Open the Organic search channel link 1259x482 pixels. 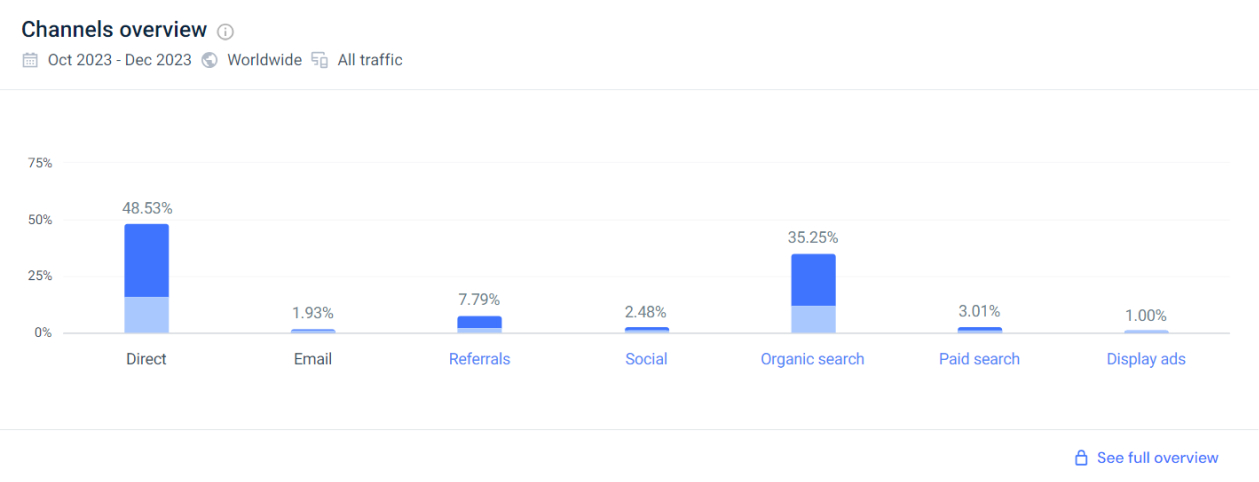coord(812,359)
